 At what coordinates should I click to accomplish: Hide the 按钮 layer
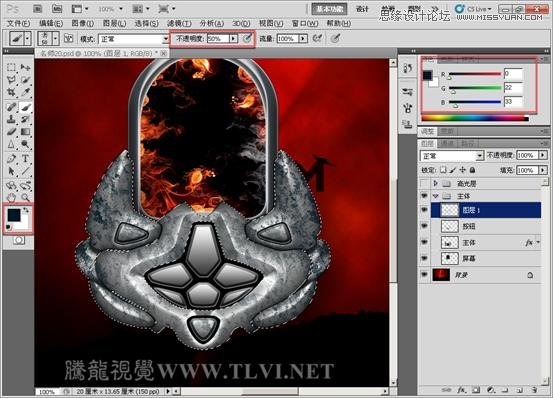[x=424, y=226]
